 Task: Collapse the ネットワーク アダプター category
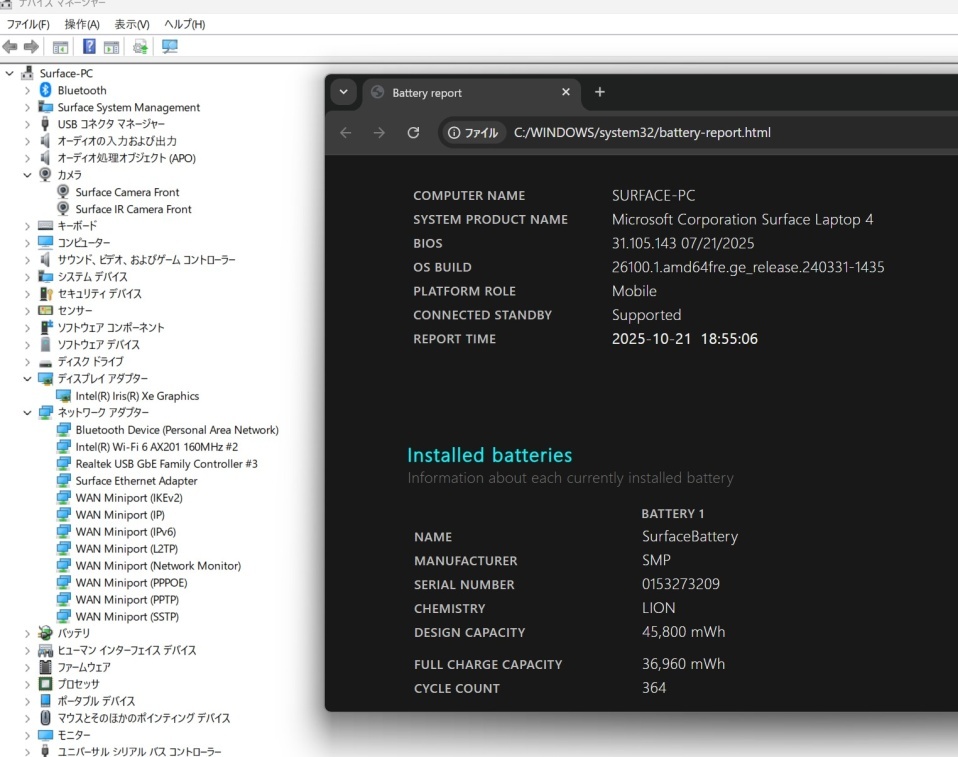pyautogui.click(x=28, y=413)
